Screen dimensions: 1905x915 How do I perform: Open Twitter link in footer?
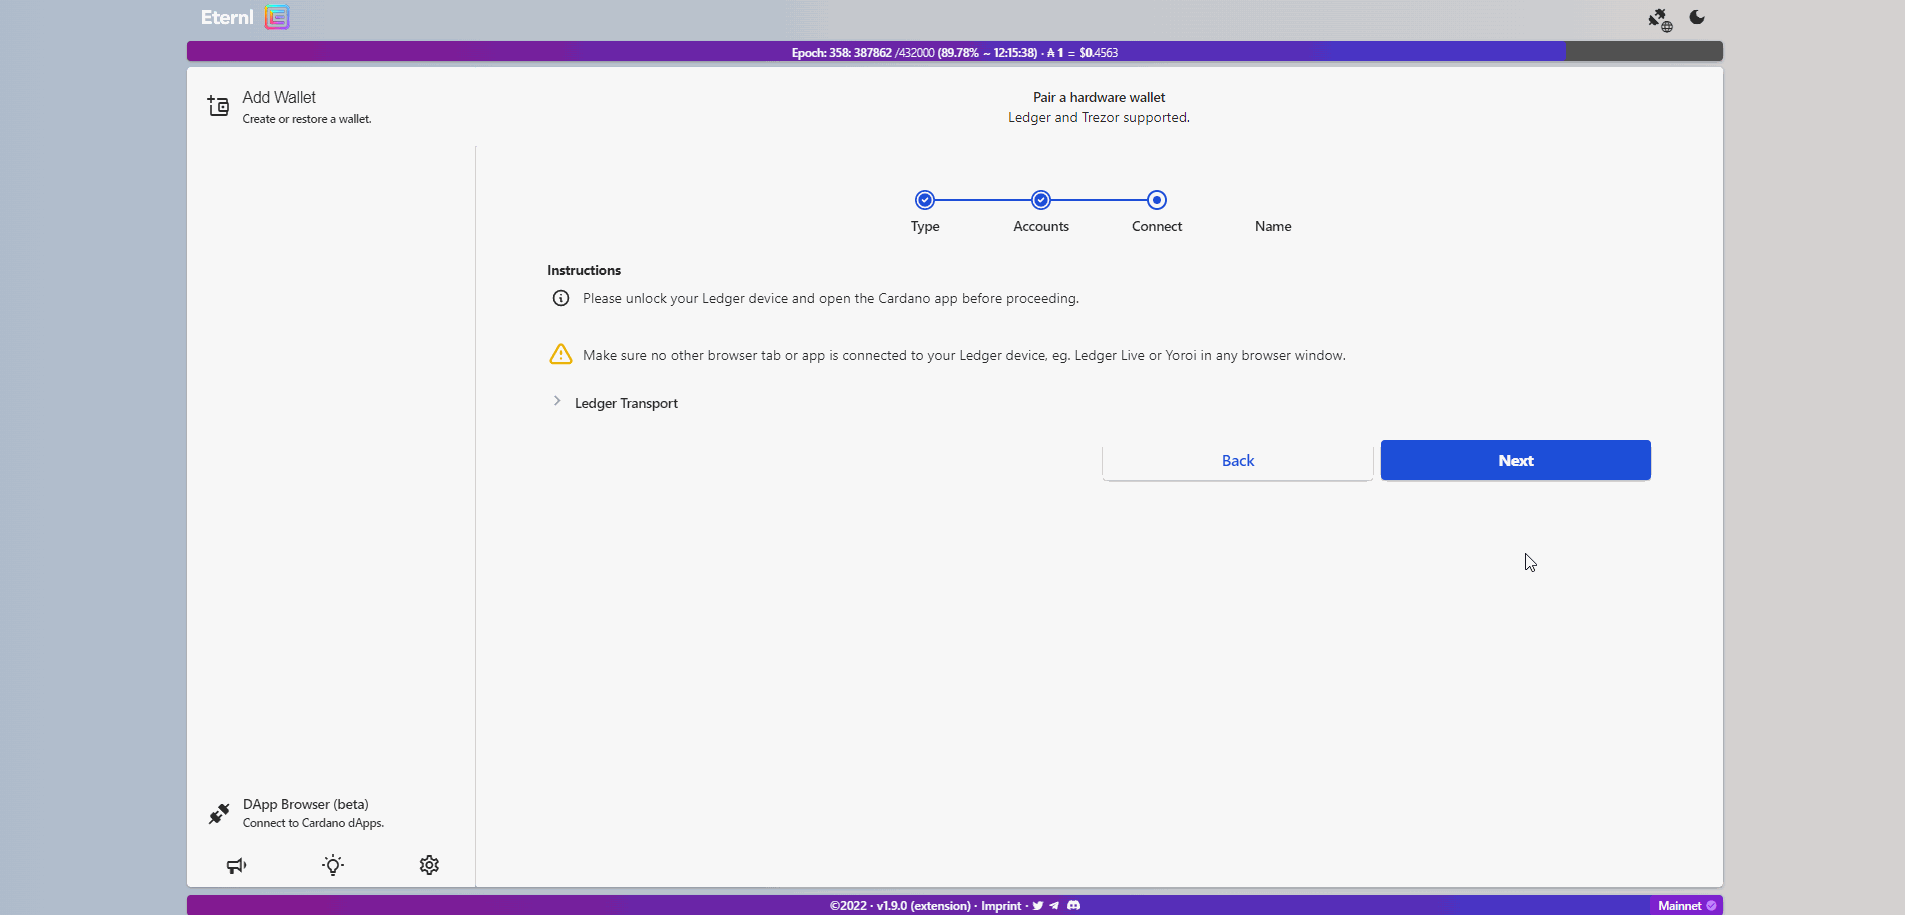[1038, 906]
